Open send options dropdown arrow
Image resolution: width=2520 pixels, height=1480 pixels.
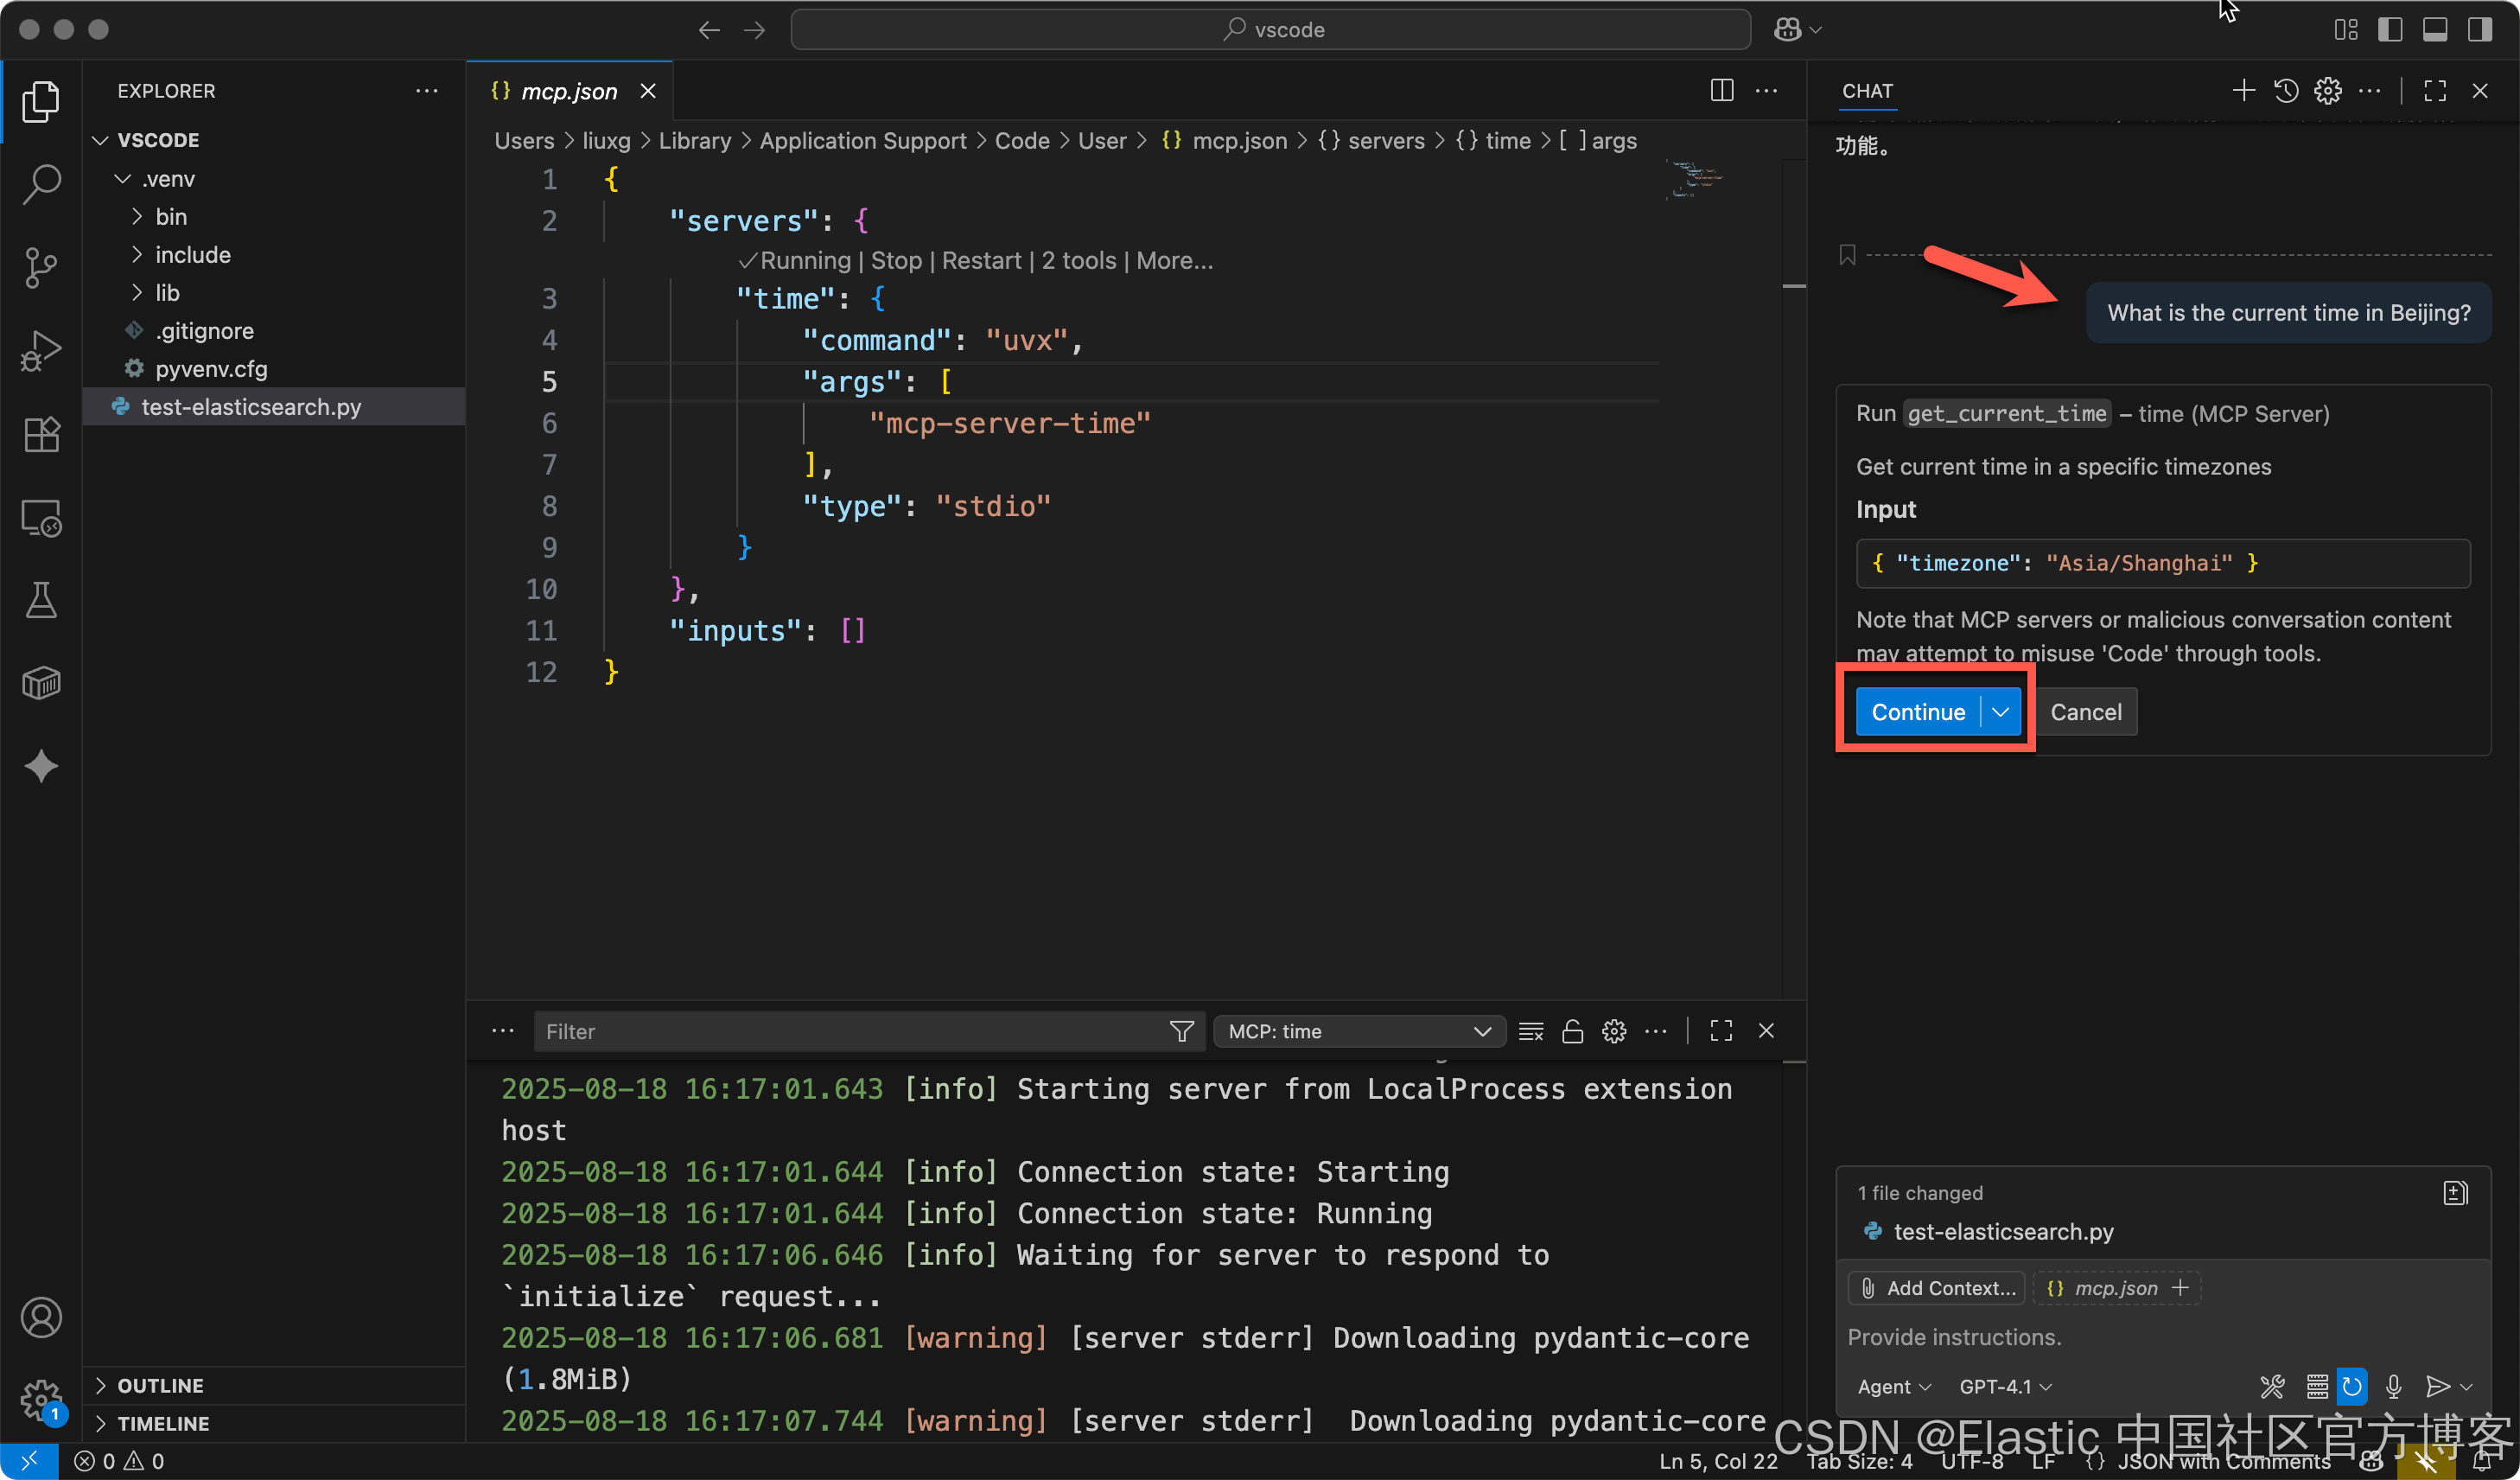[x=2466, y=1386]
